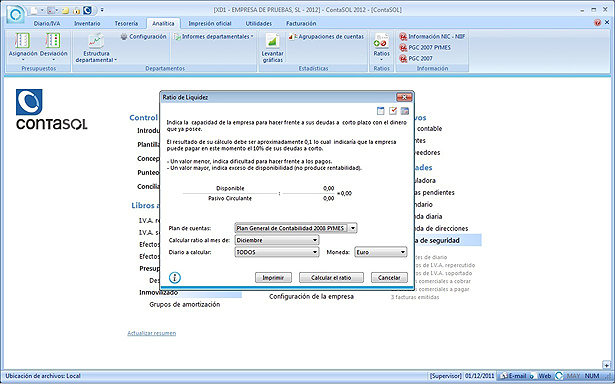
Task: Open the ContaSOL application orb menu
Action: [16, 15]
